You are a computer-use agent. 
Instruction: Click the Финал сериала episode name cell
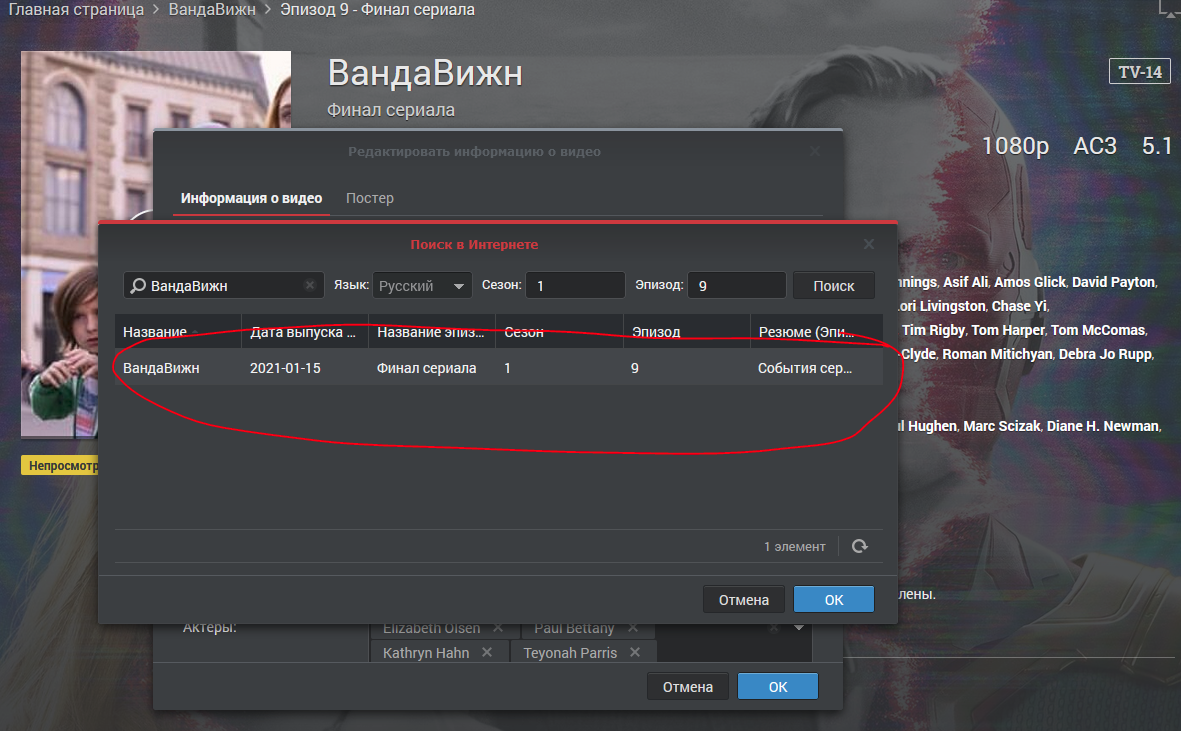point(426,368)
